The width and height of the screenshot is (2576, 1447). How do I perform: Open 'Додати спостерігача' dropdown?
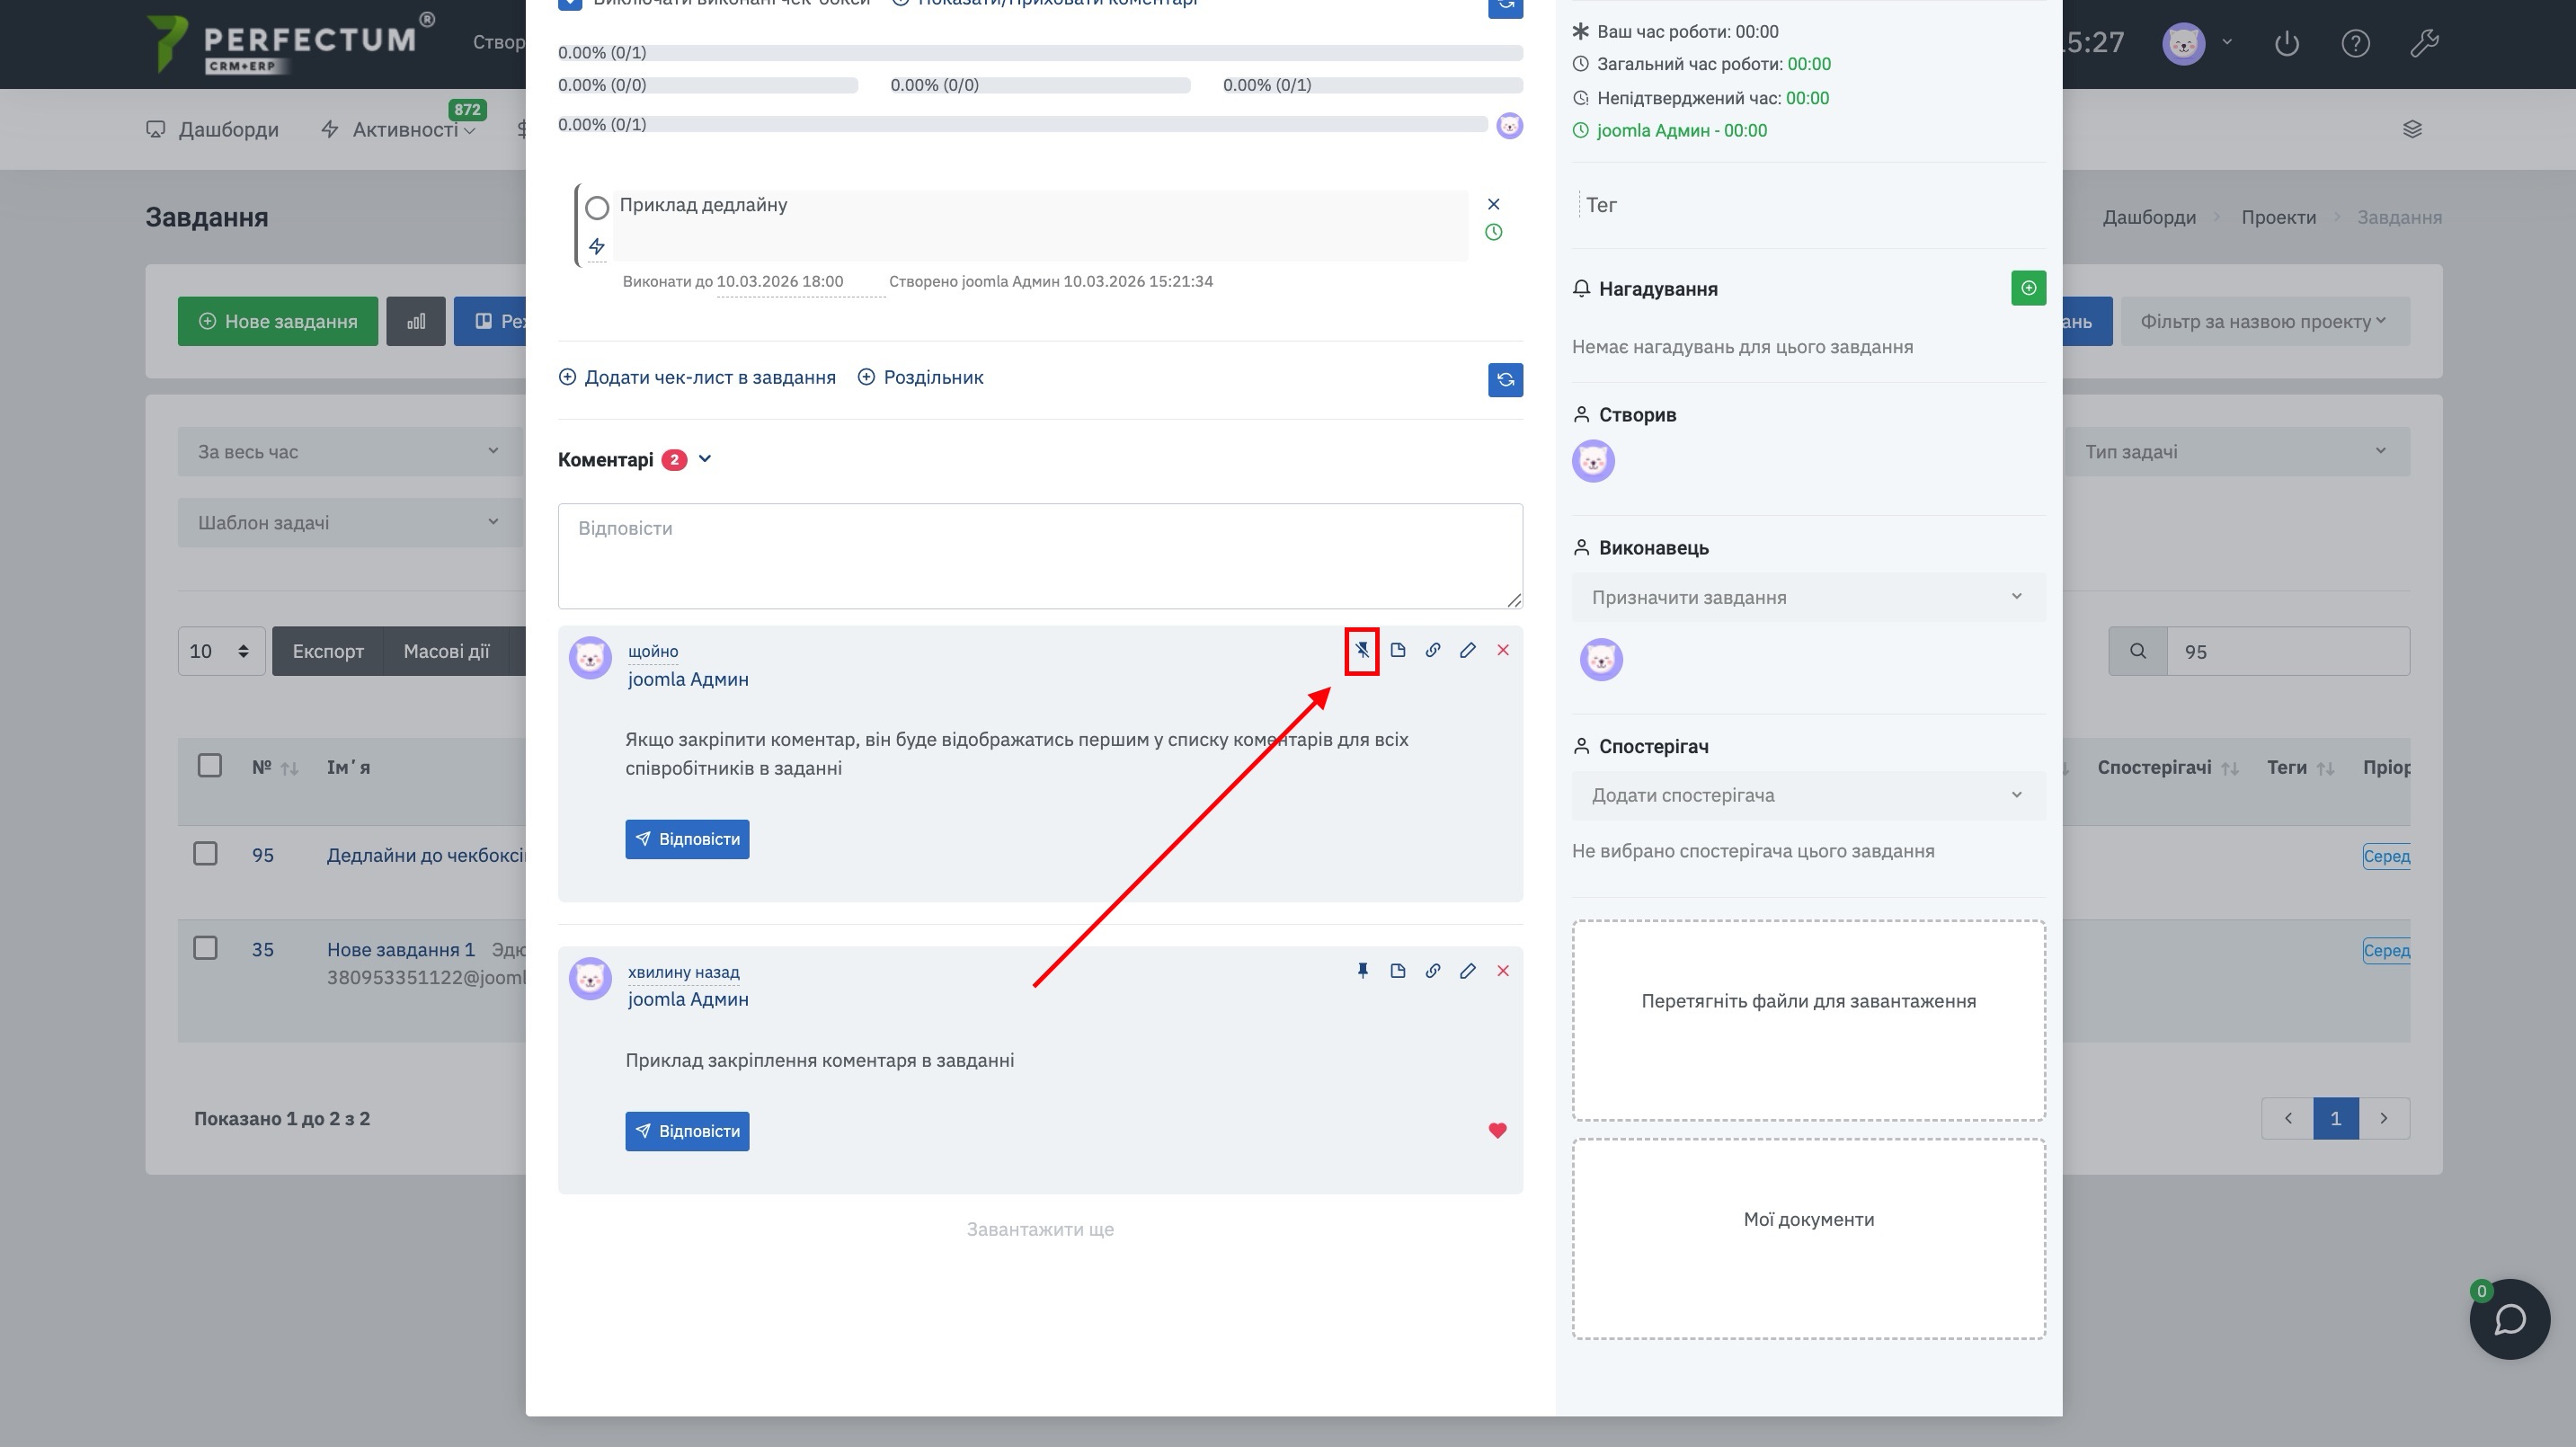coord(1807,795)
